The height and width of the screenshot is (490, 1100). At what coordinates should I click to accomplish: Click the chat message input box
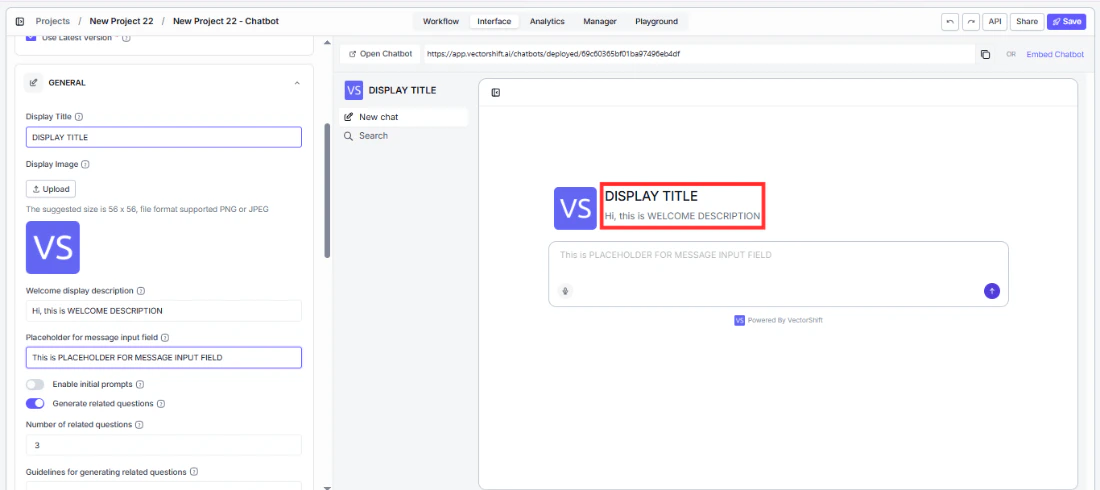(x=778, y=274)
